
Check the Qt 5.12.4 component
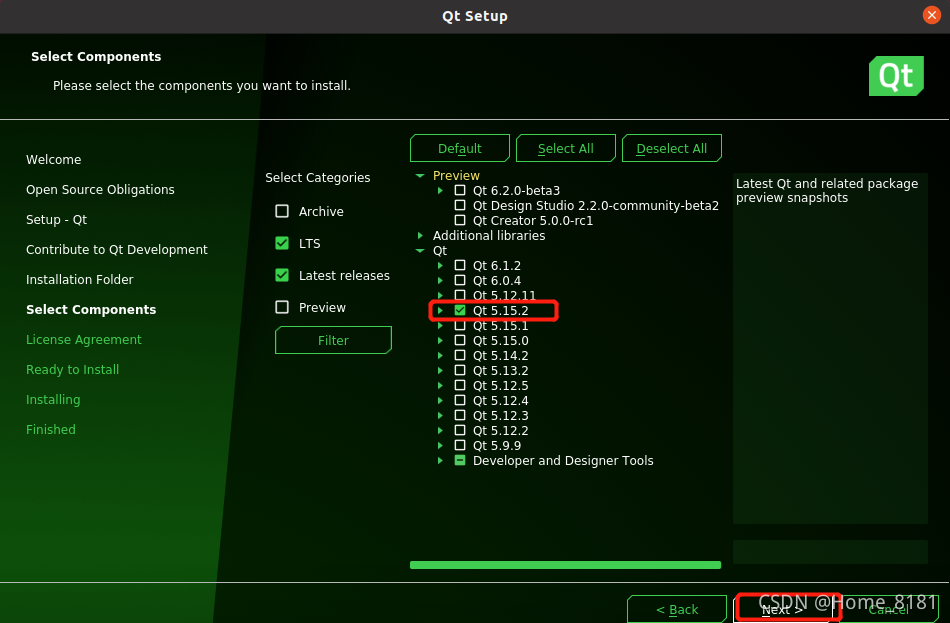460,400
